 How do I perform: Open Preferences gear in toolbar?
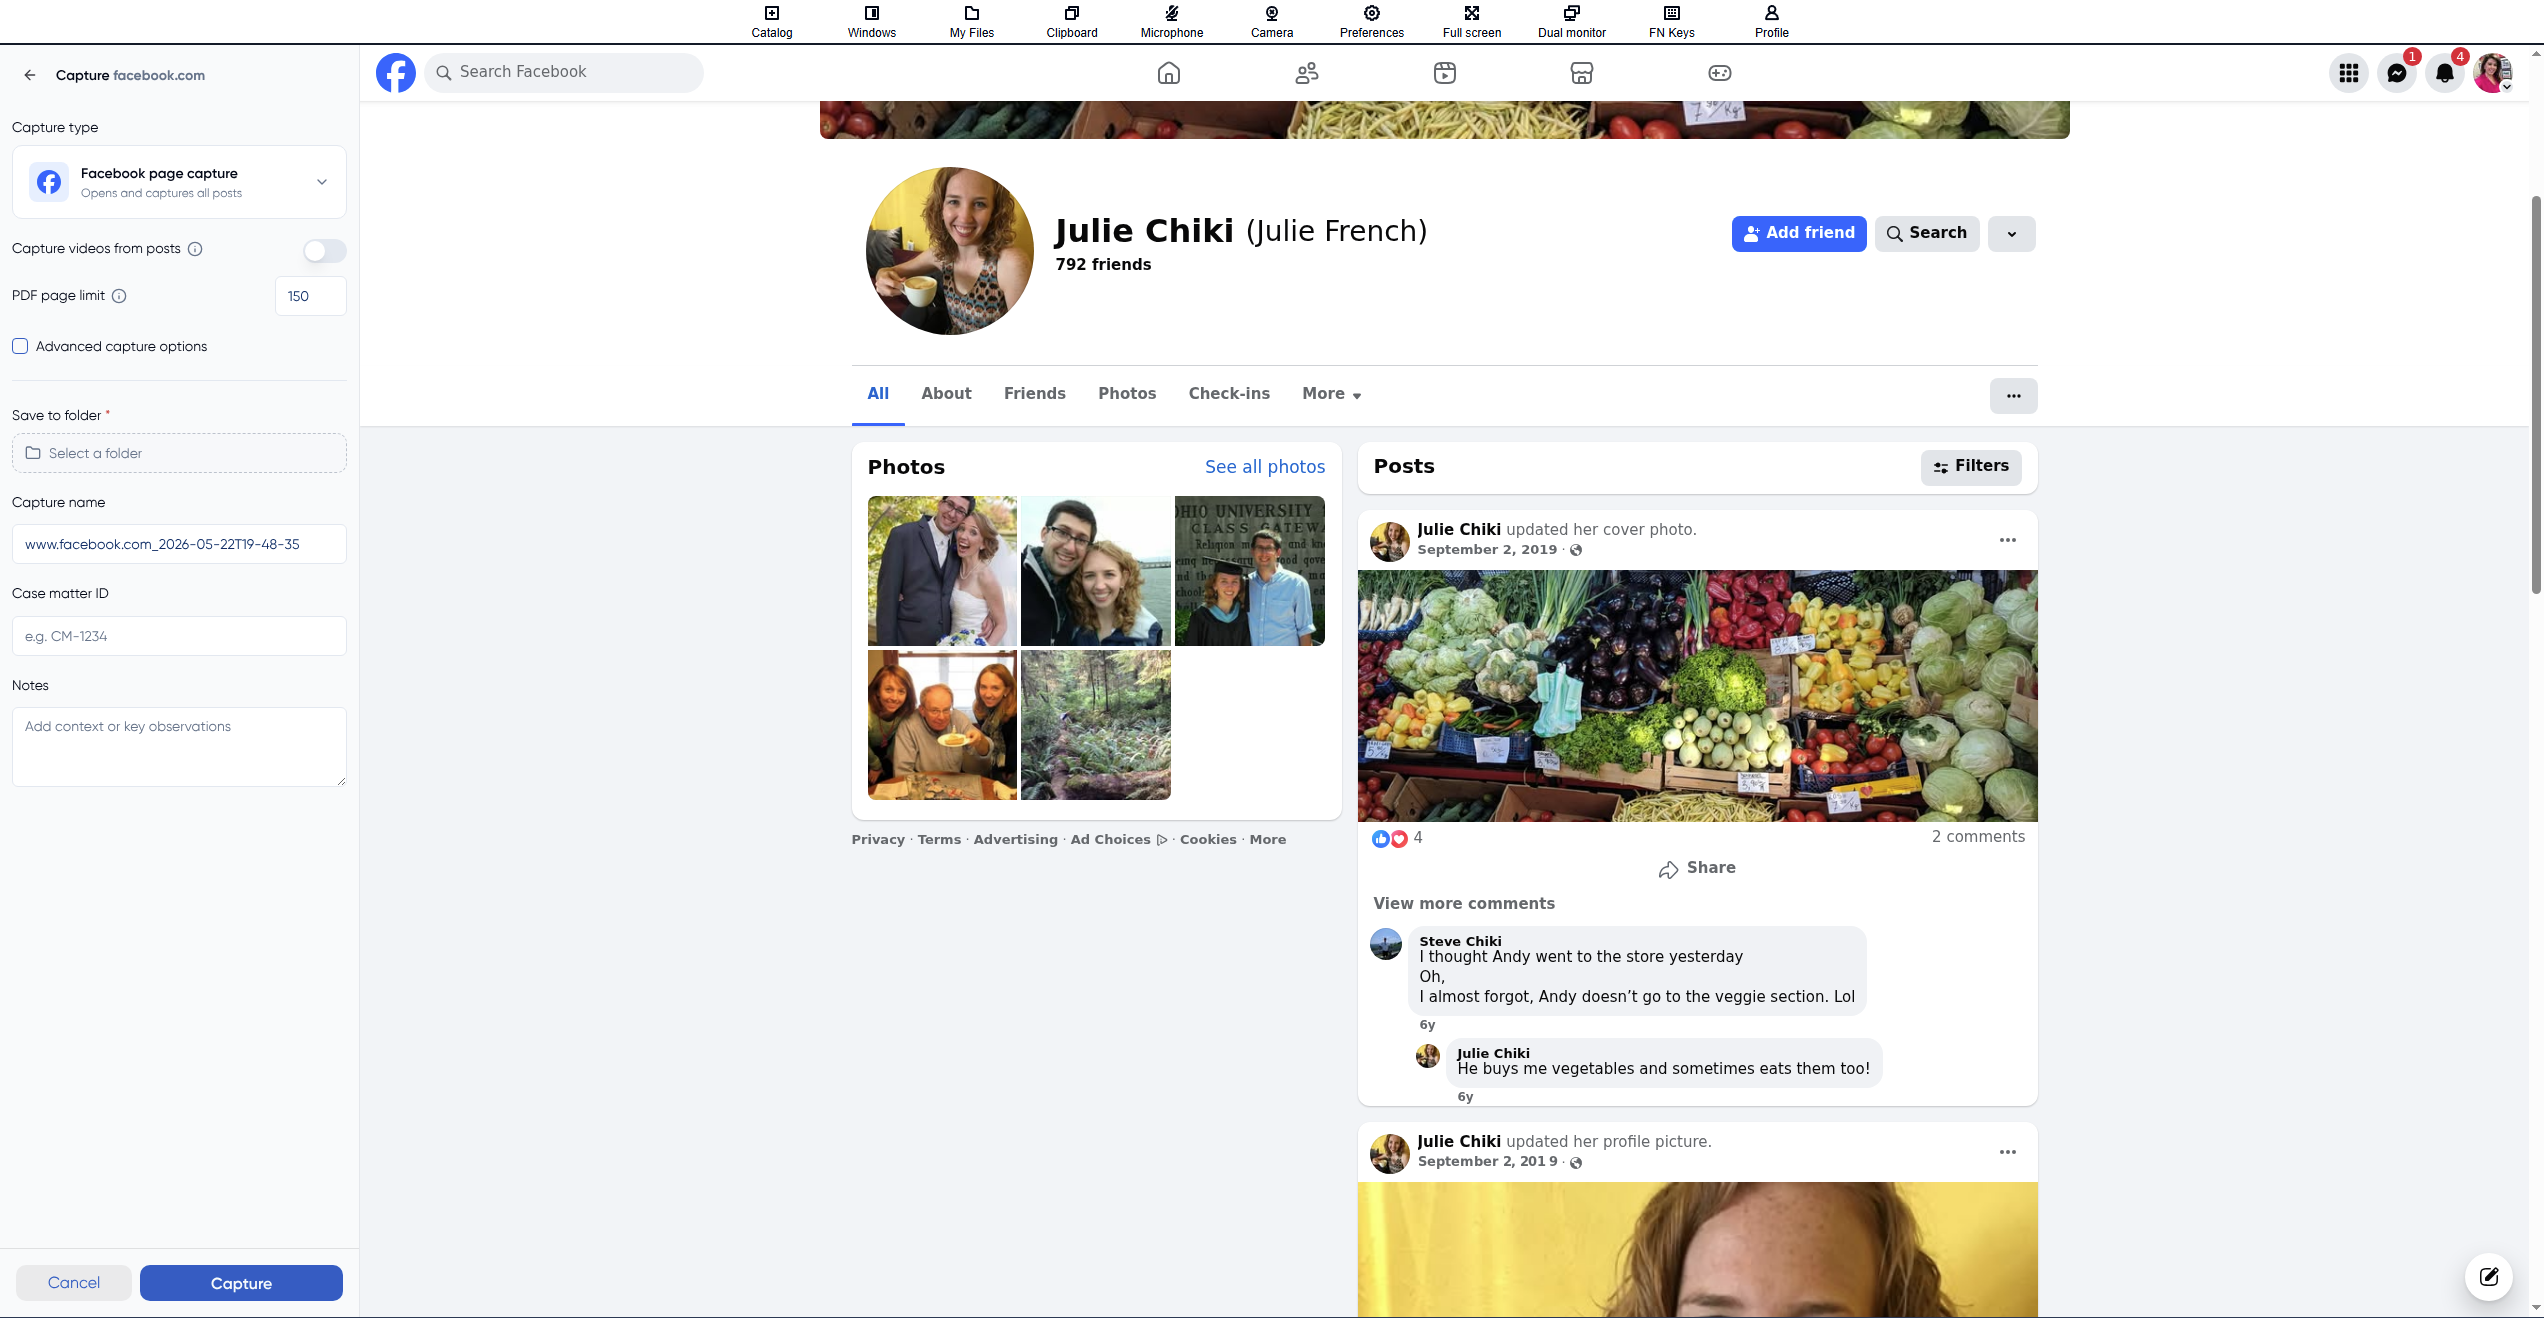point(1371,21)
